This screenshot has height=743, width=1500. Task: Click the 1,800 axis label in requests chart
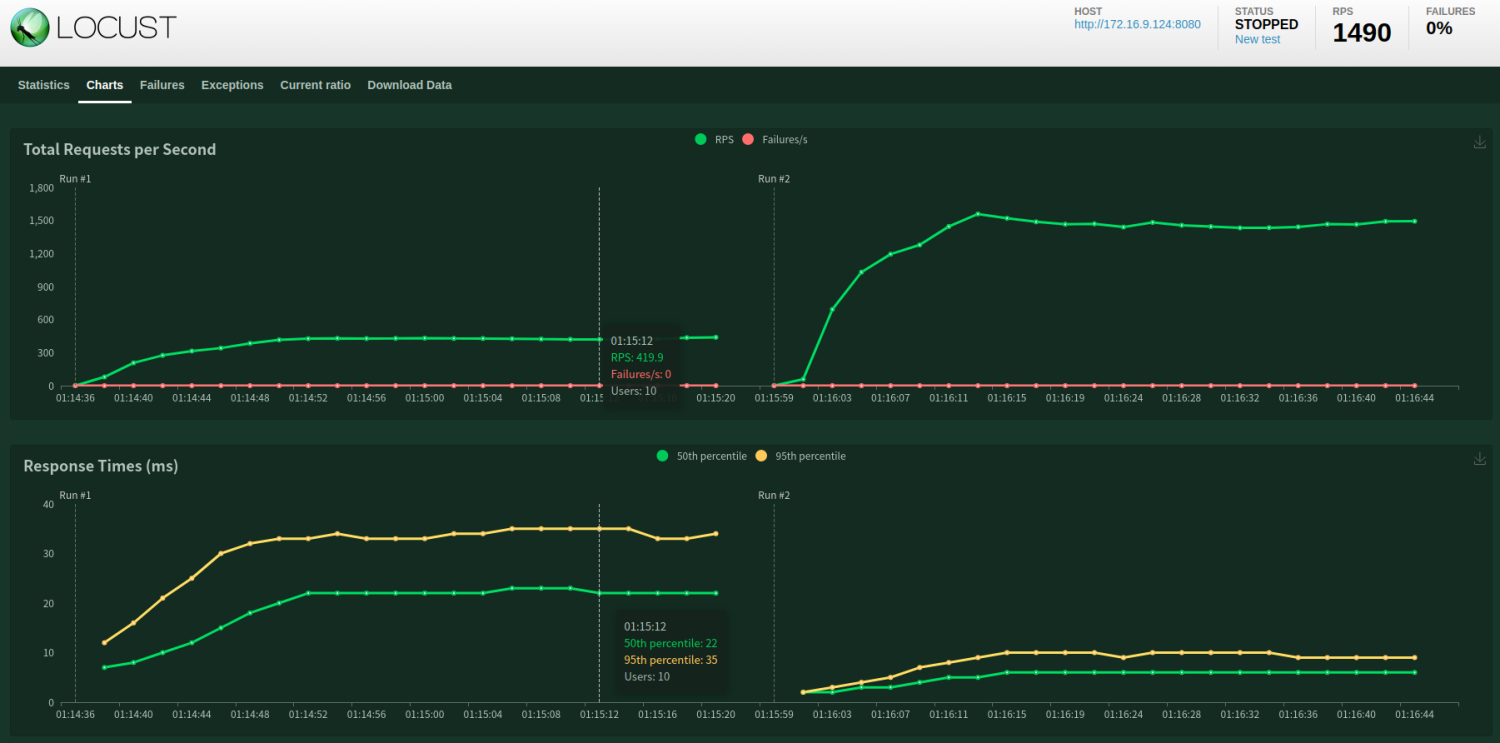click(x=41, y=187)
